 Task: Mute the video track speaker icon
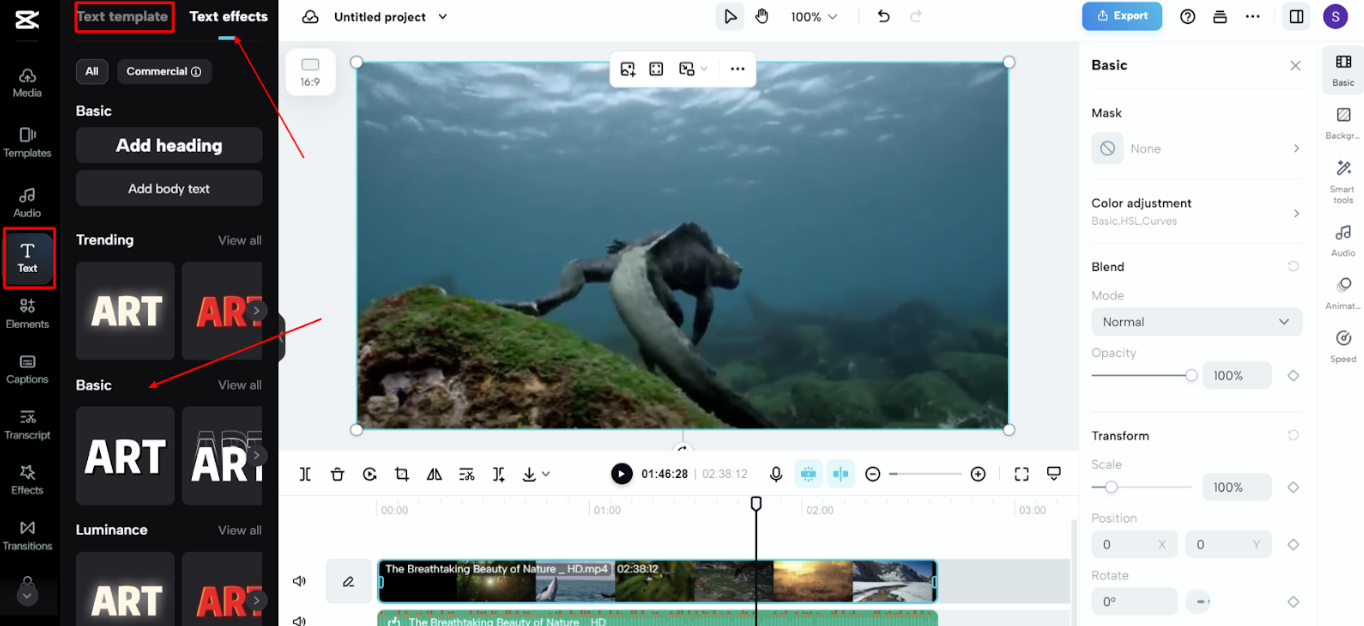point(299,581)
